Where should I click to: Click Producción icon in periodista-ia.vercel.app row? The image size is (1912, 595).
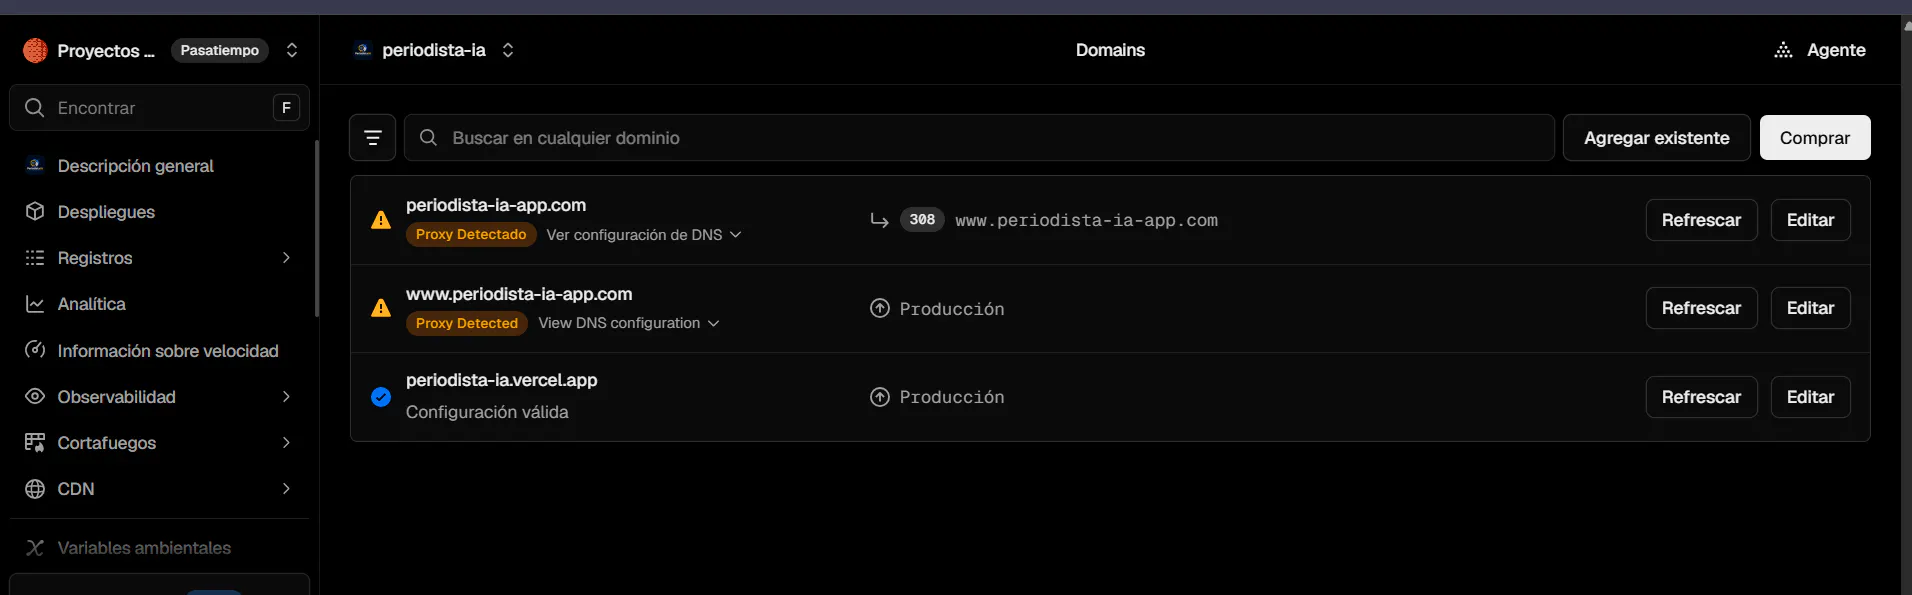880,397
